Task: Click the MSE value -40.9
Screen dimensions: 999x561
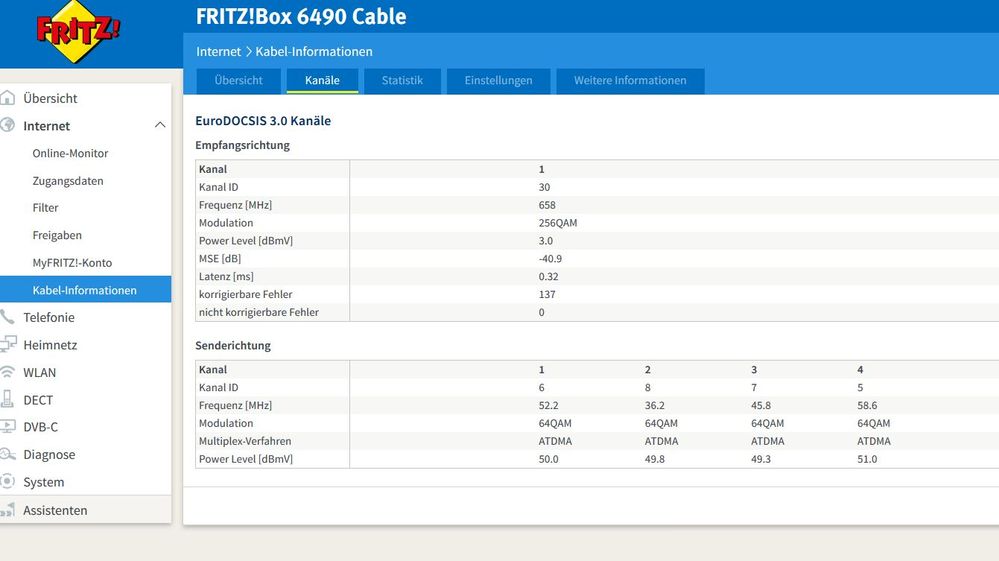Action: 550,259
